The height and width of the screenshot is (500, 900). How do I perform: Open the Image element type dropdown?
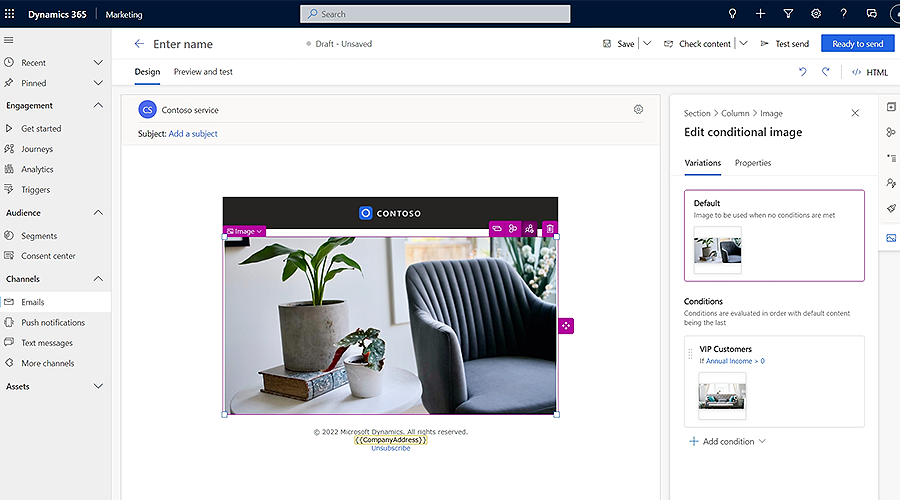pyautogui.click(x=245, y=231)
